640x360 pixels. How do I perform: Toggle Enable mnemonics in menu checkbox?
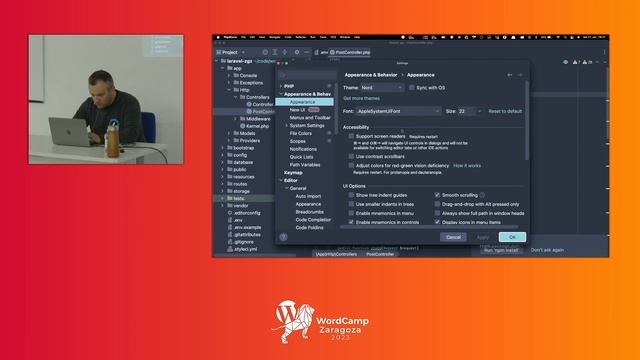tap(351, 213)
